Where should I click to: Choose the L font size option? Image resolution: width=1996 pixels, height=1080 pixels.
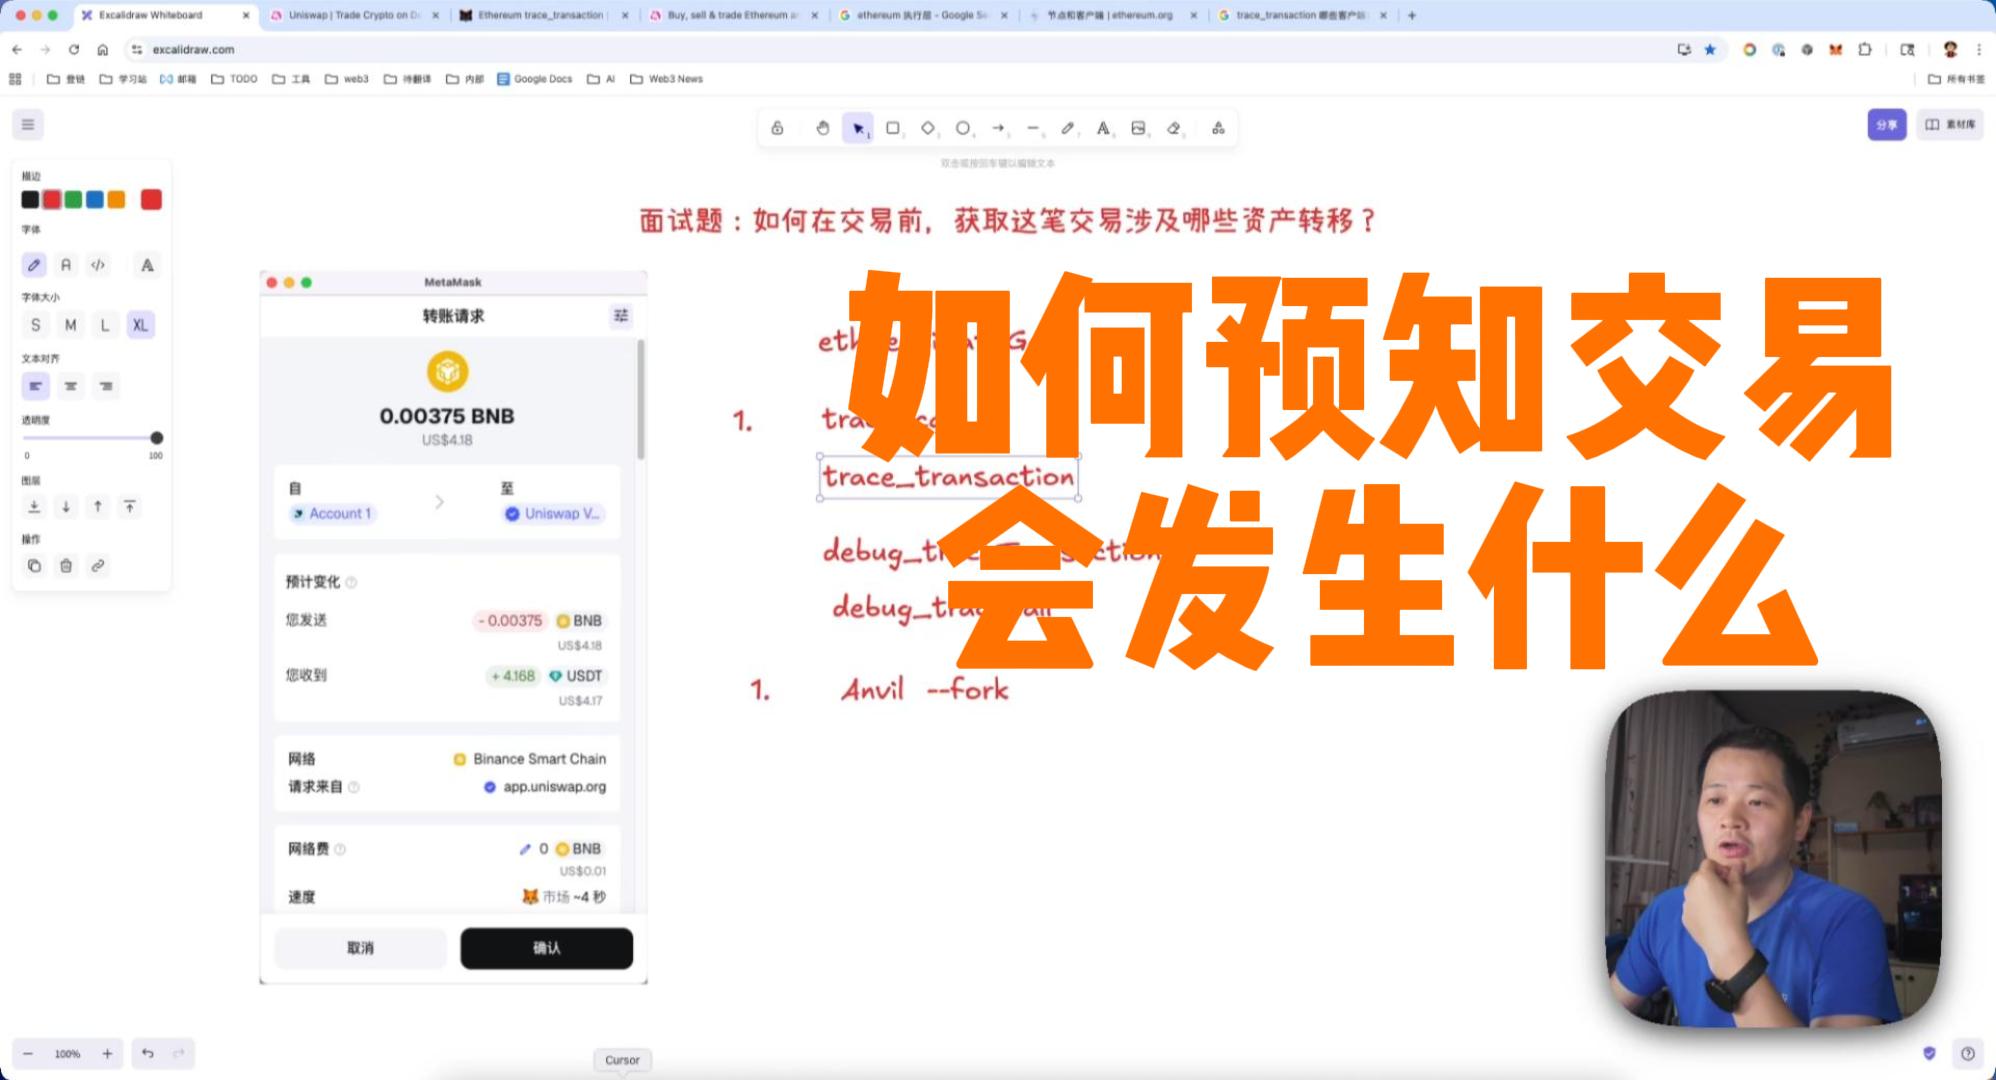[105, 325]
